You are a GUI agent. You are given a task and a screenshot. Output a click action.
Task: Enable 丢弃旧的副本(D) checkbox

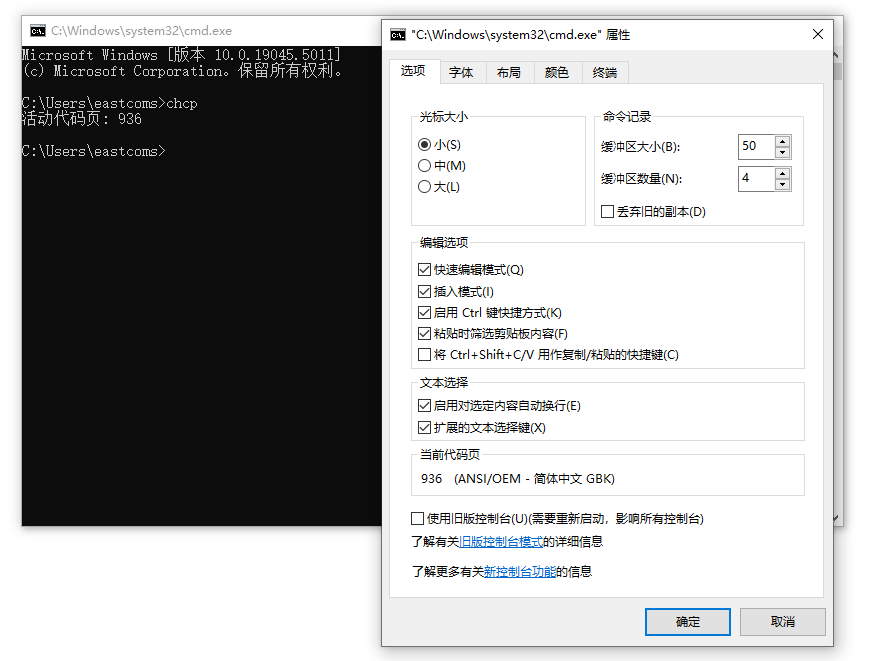607,212
